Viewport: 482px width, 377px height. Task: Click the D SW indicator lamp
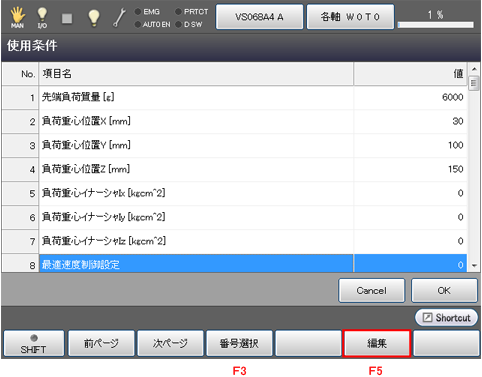point(189,24)
